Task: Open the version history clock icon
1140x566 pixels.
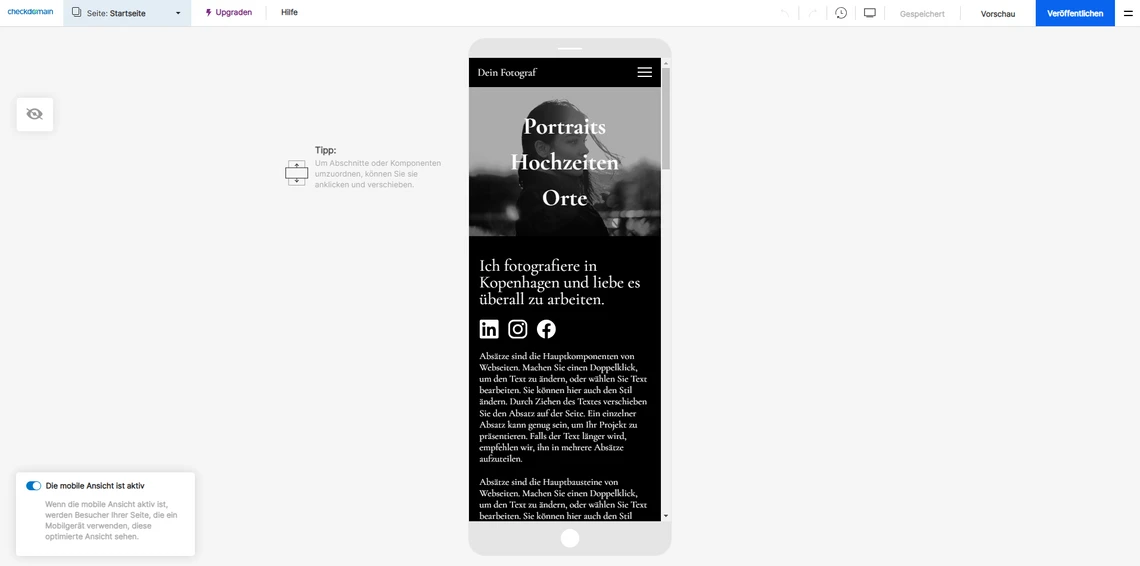Action: pyautogui.click(x=841, y=13)
